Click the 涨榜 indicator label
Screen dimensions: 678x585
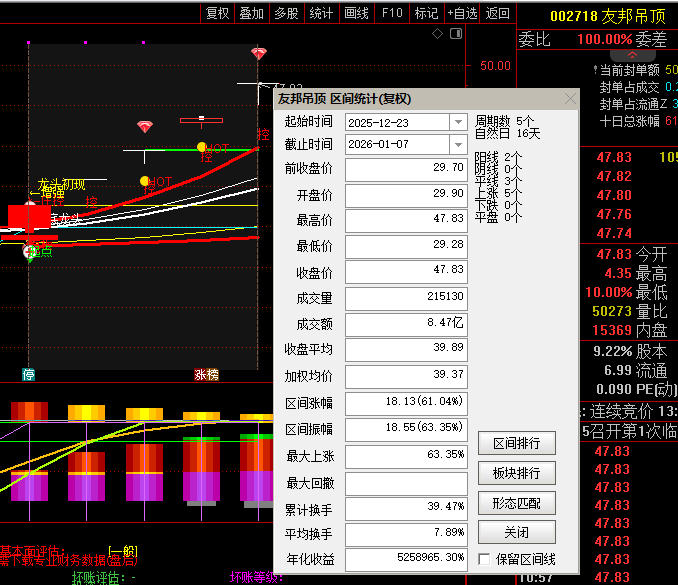click(x=207, y=374)
